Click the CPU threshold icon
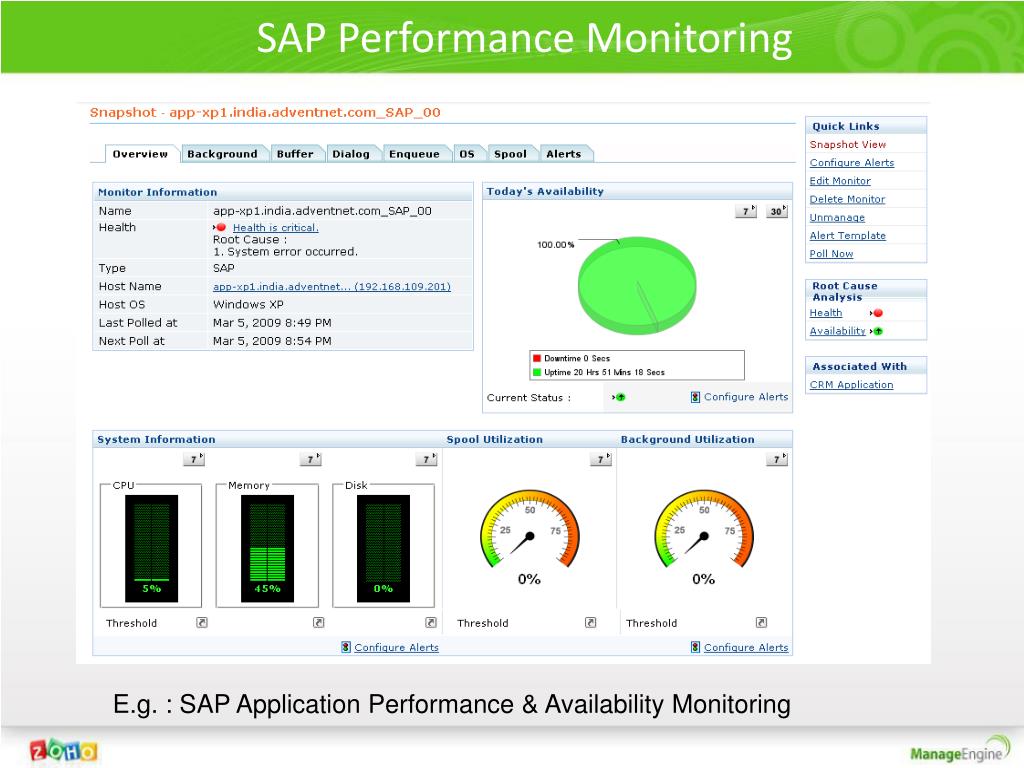Screen dimensions: 1024x768 (x=202, y=622)
